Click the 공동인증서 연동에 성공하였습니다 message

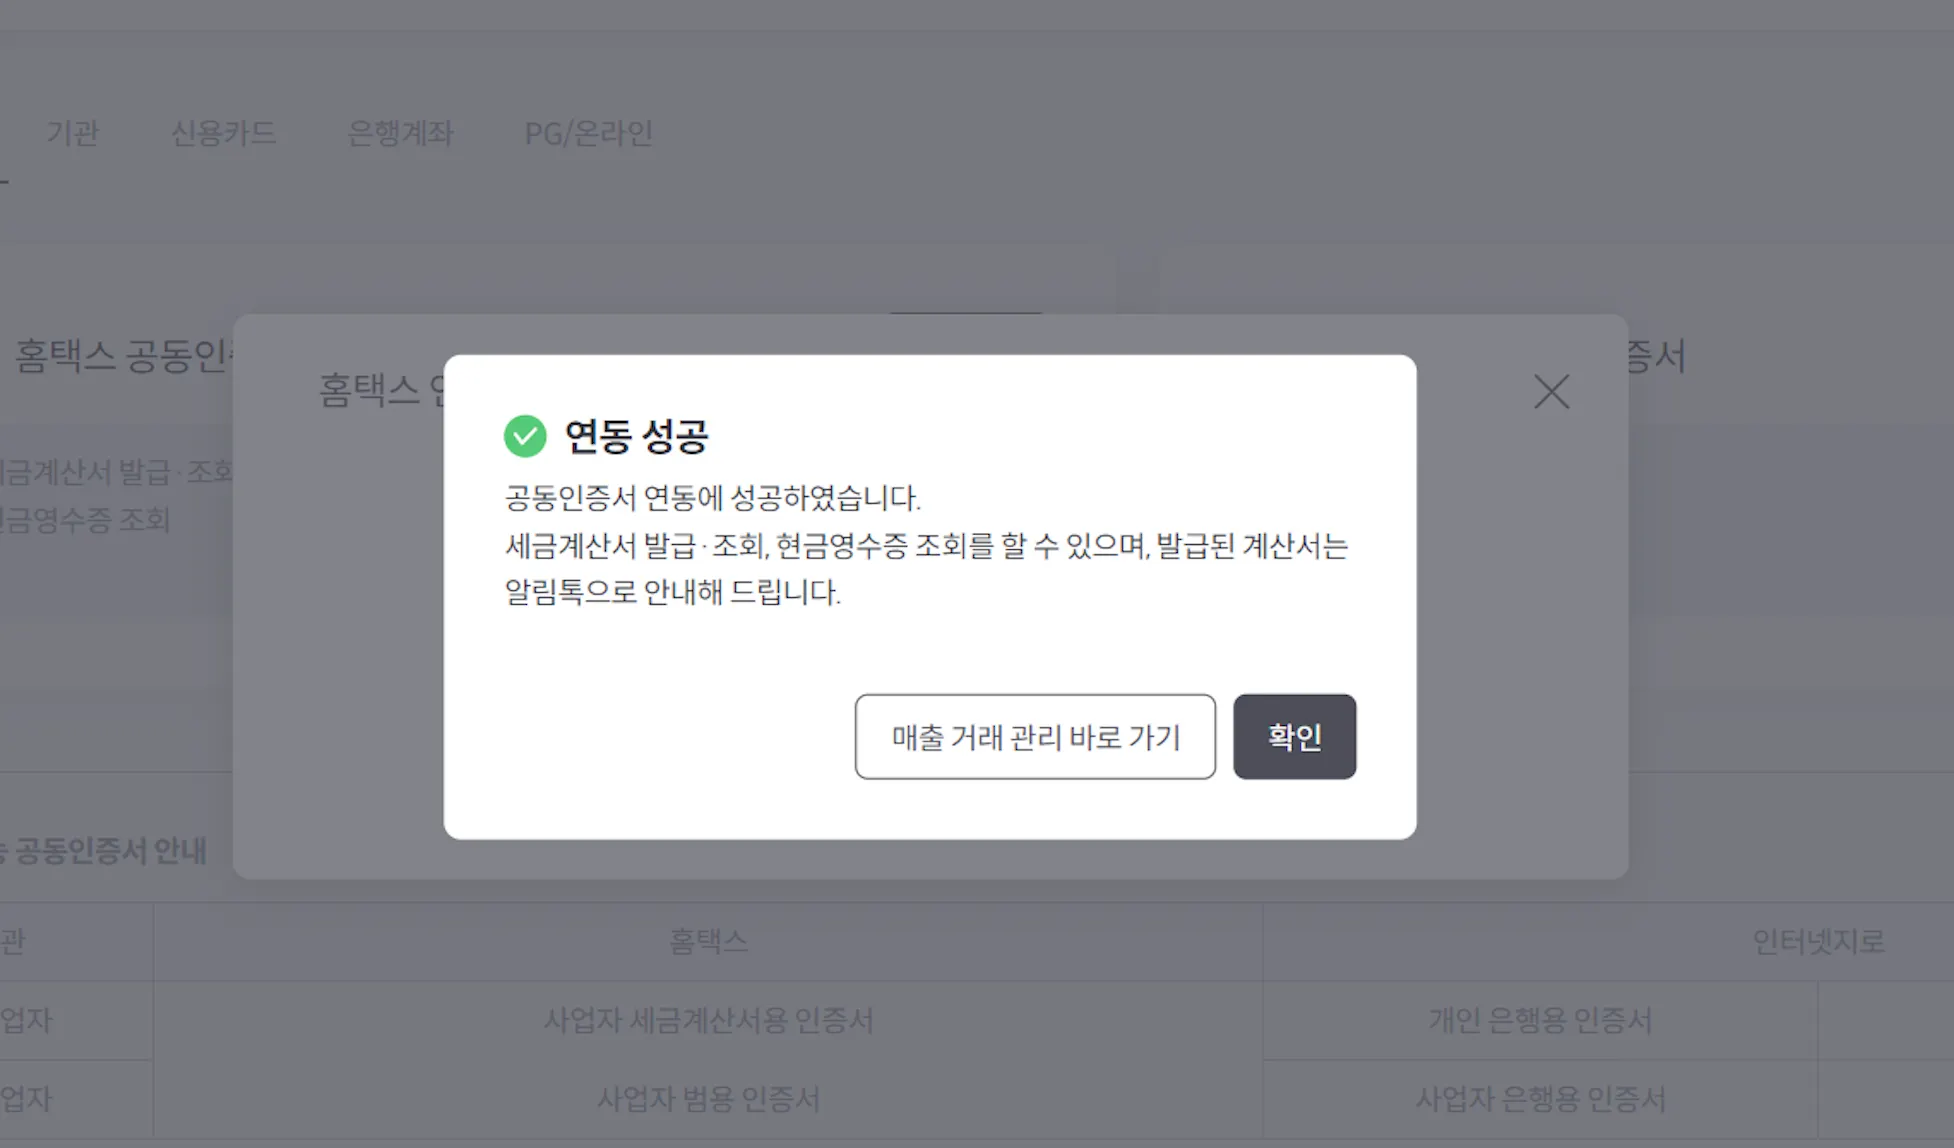pyautogui.click(x=712, y=498)
